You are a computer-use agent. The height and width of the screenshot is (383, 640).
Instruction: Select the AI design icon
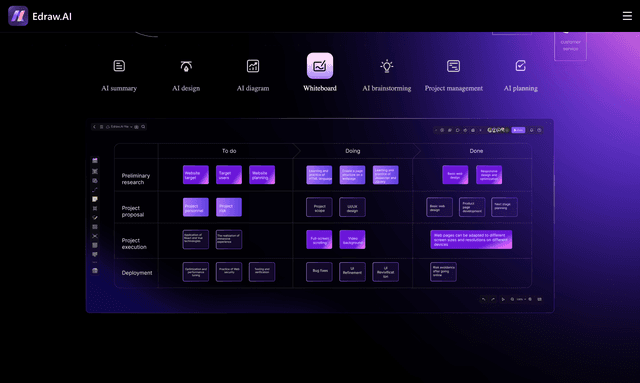coord(186,66)
